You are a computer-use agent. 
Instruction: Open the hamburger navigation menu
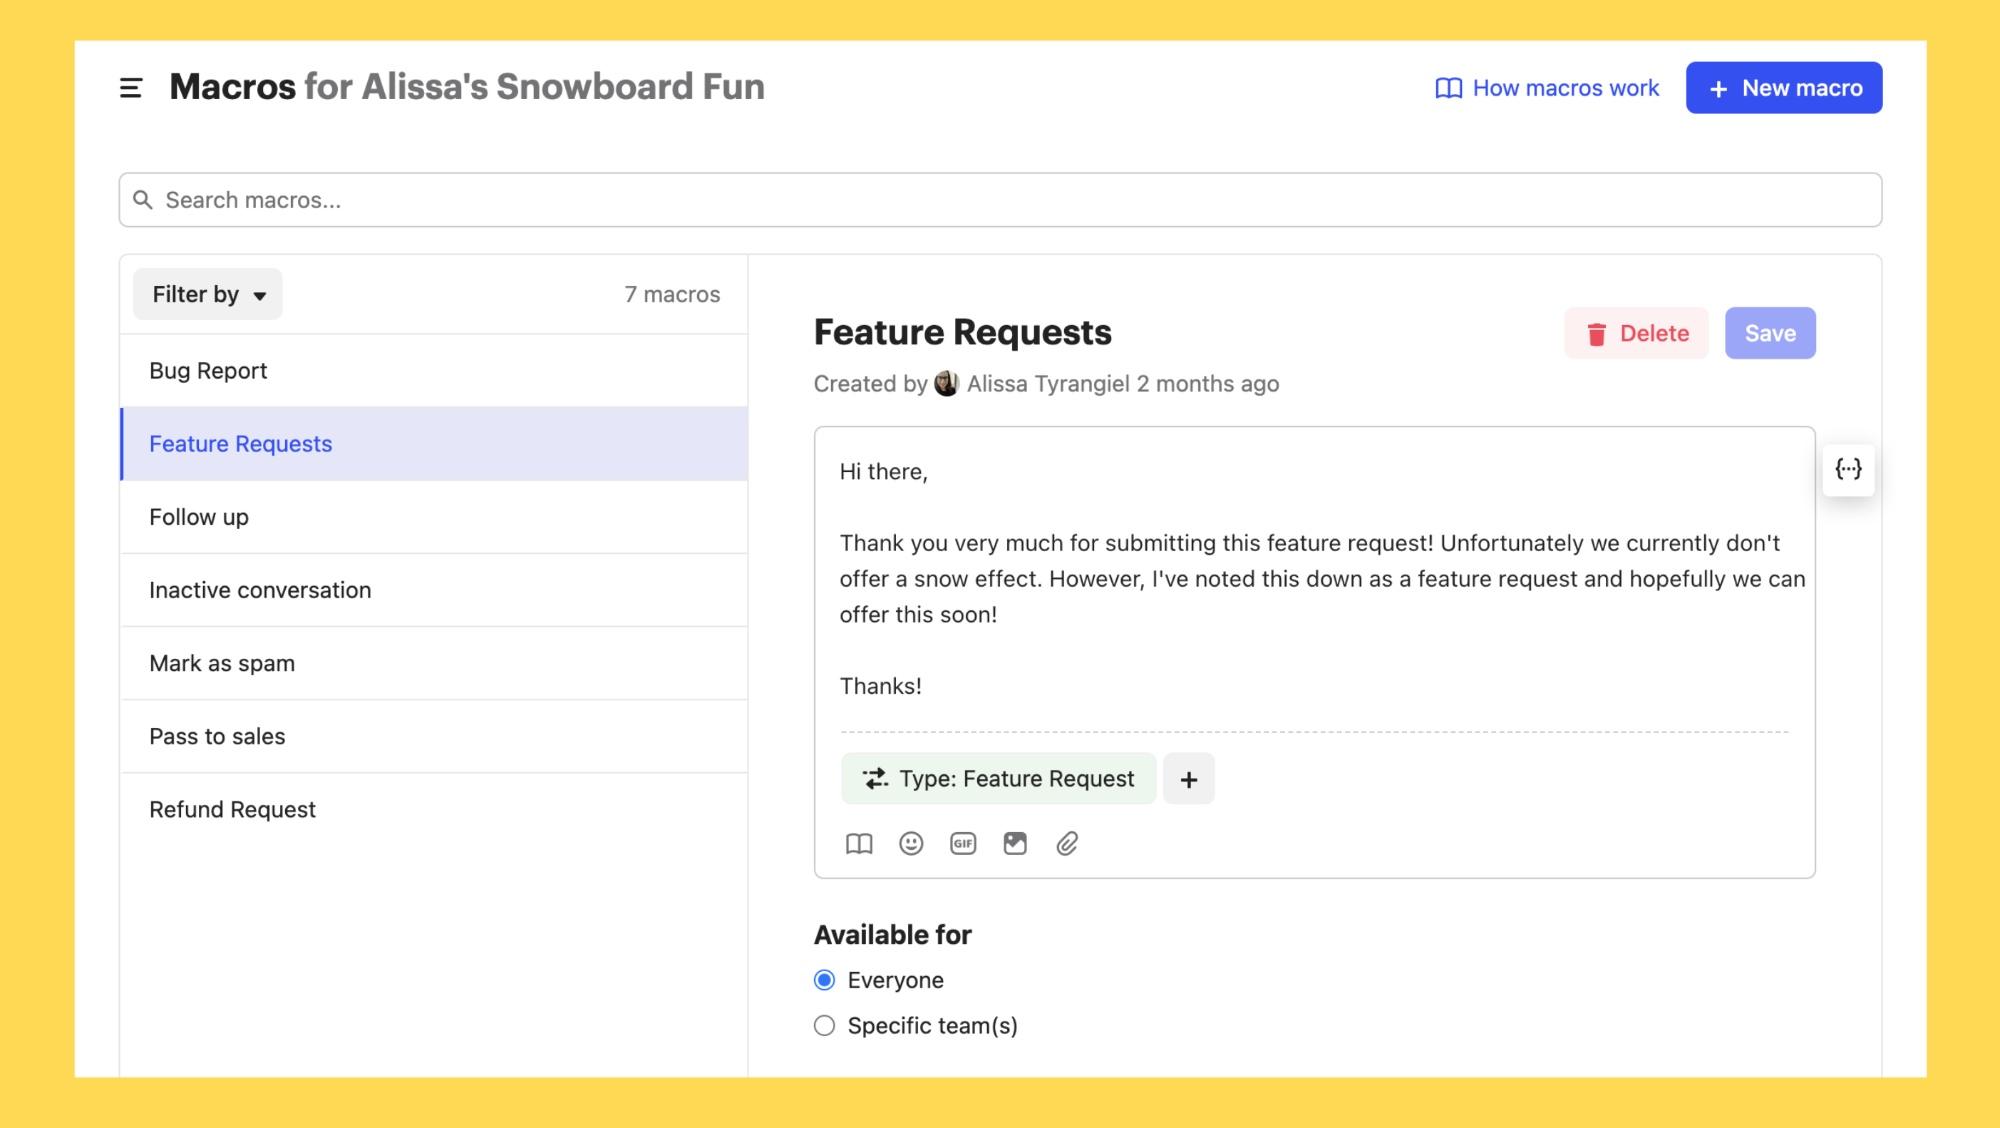click(x=131, y=88)
